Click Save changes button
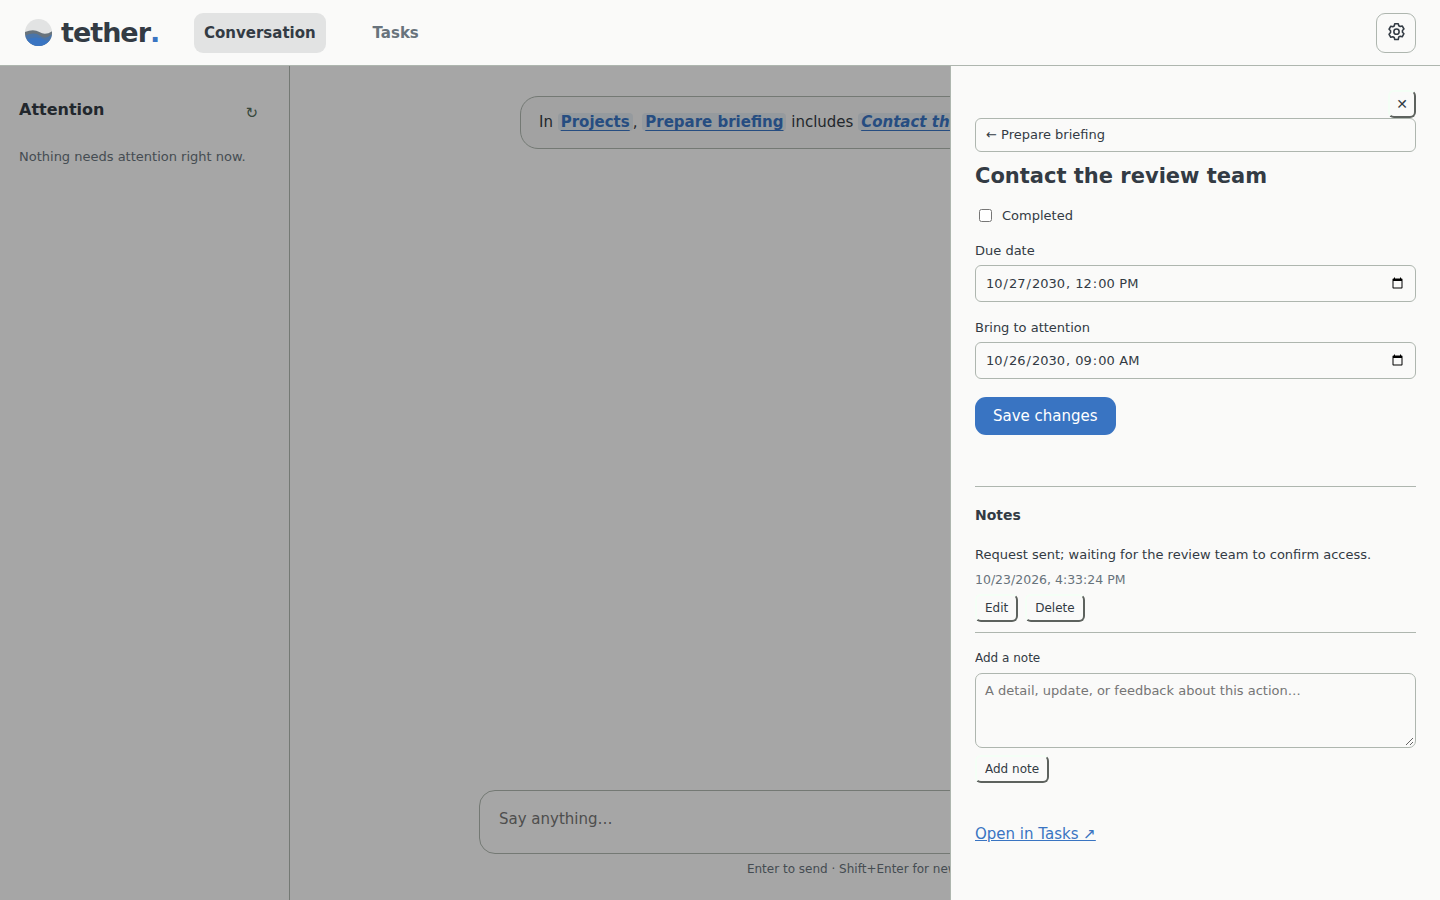1440x900 pixels. coord(1045,416)
